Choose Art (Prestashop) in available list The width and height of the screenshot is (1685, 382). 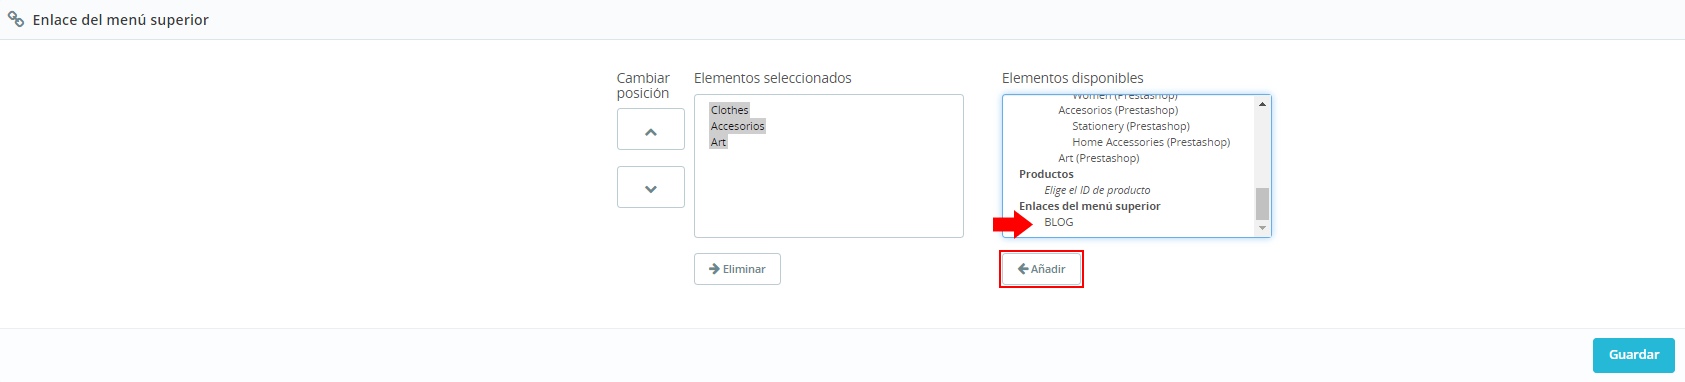coord(1099,158)
